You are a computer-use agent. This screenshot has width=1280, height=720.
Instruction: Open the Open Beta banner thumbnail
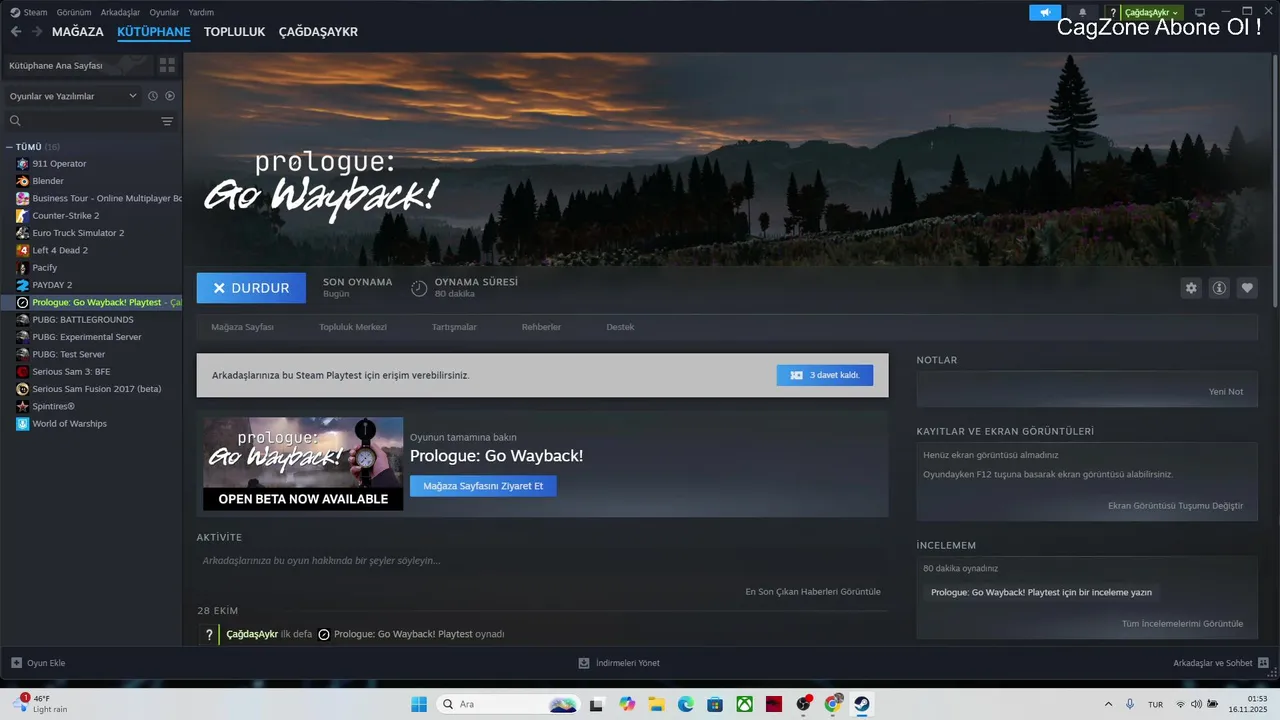click(303, 464)
